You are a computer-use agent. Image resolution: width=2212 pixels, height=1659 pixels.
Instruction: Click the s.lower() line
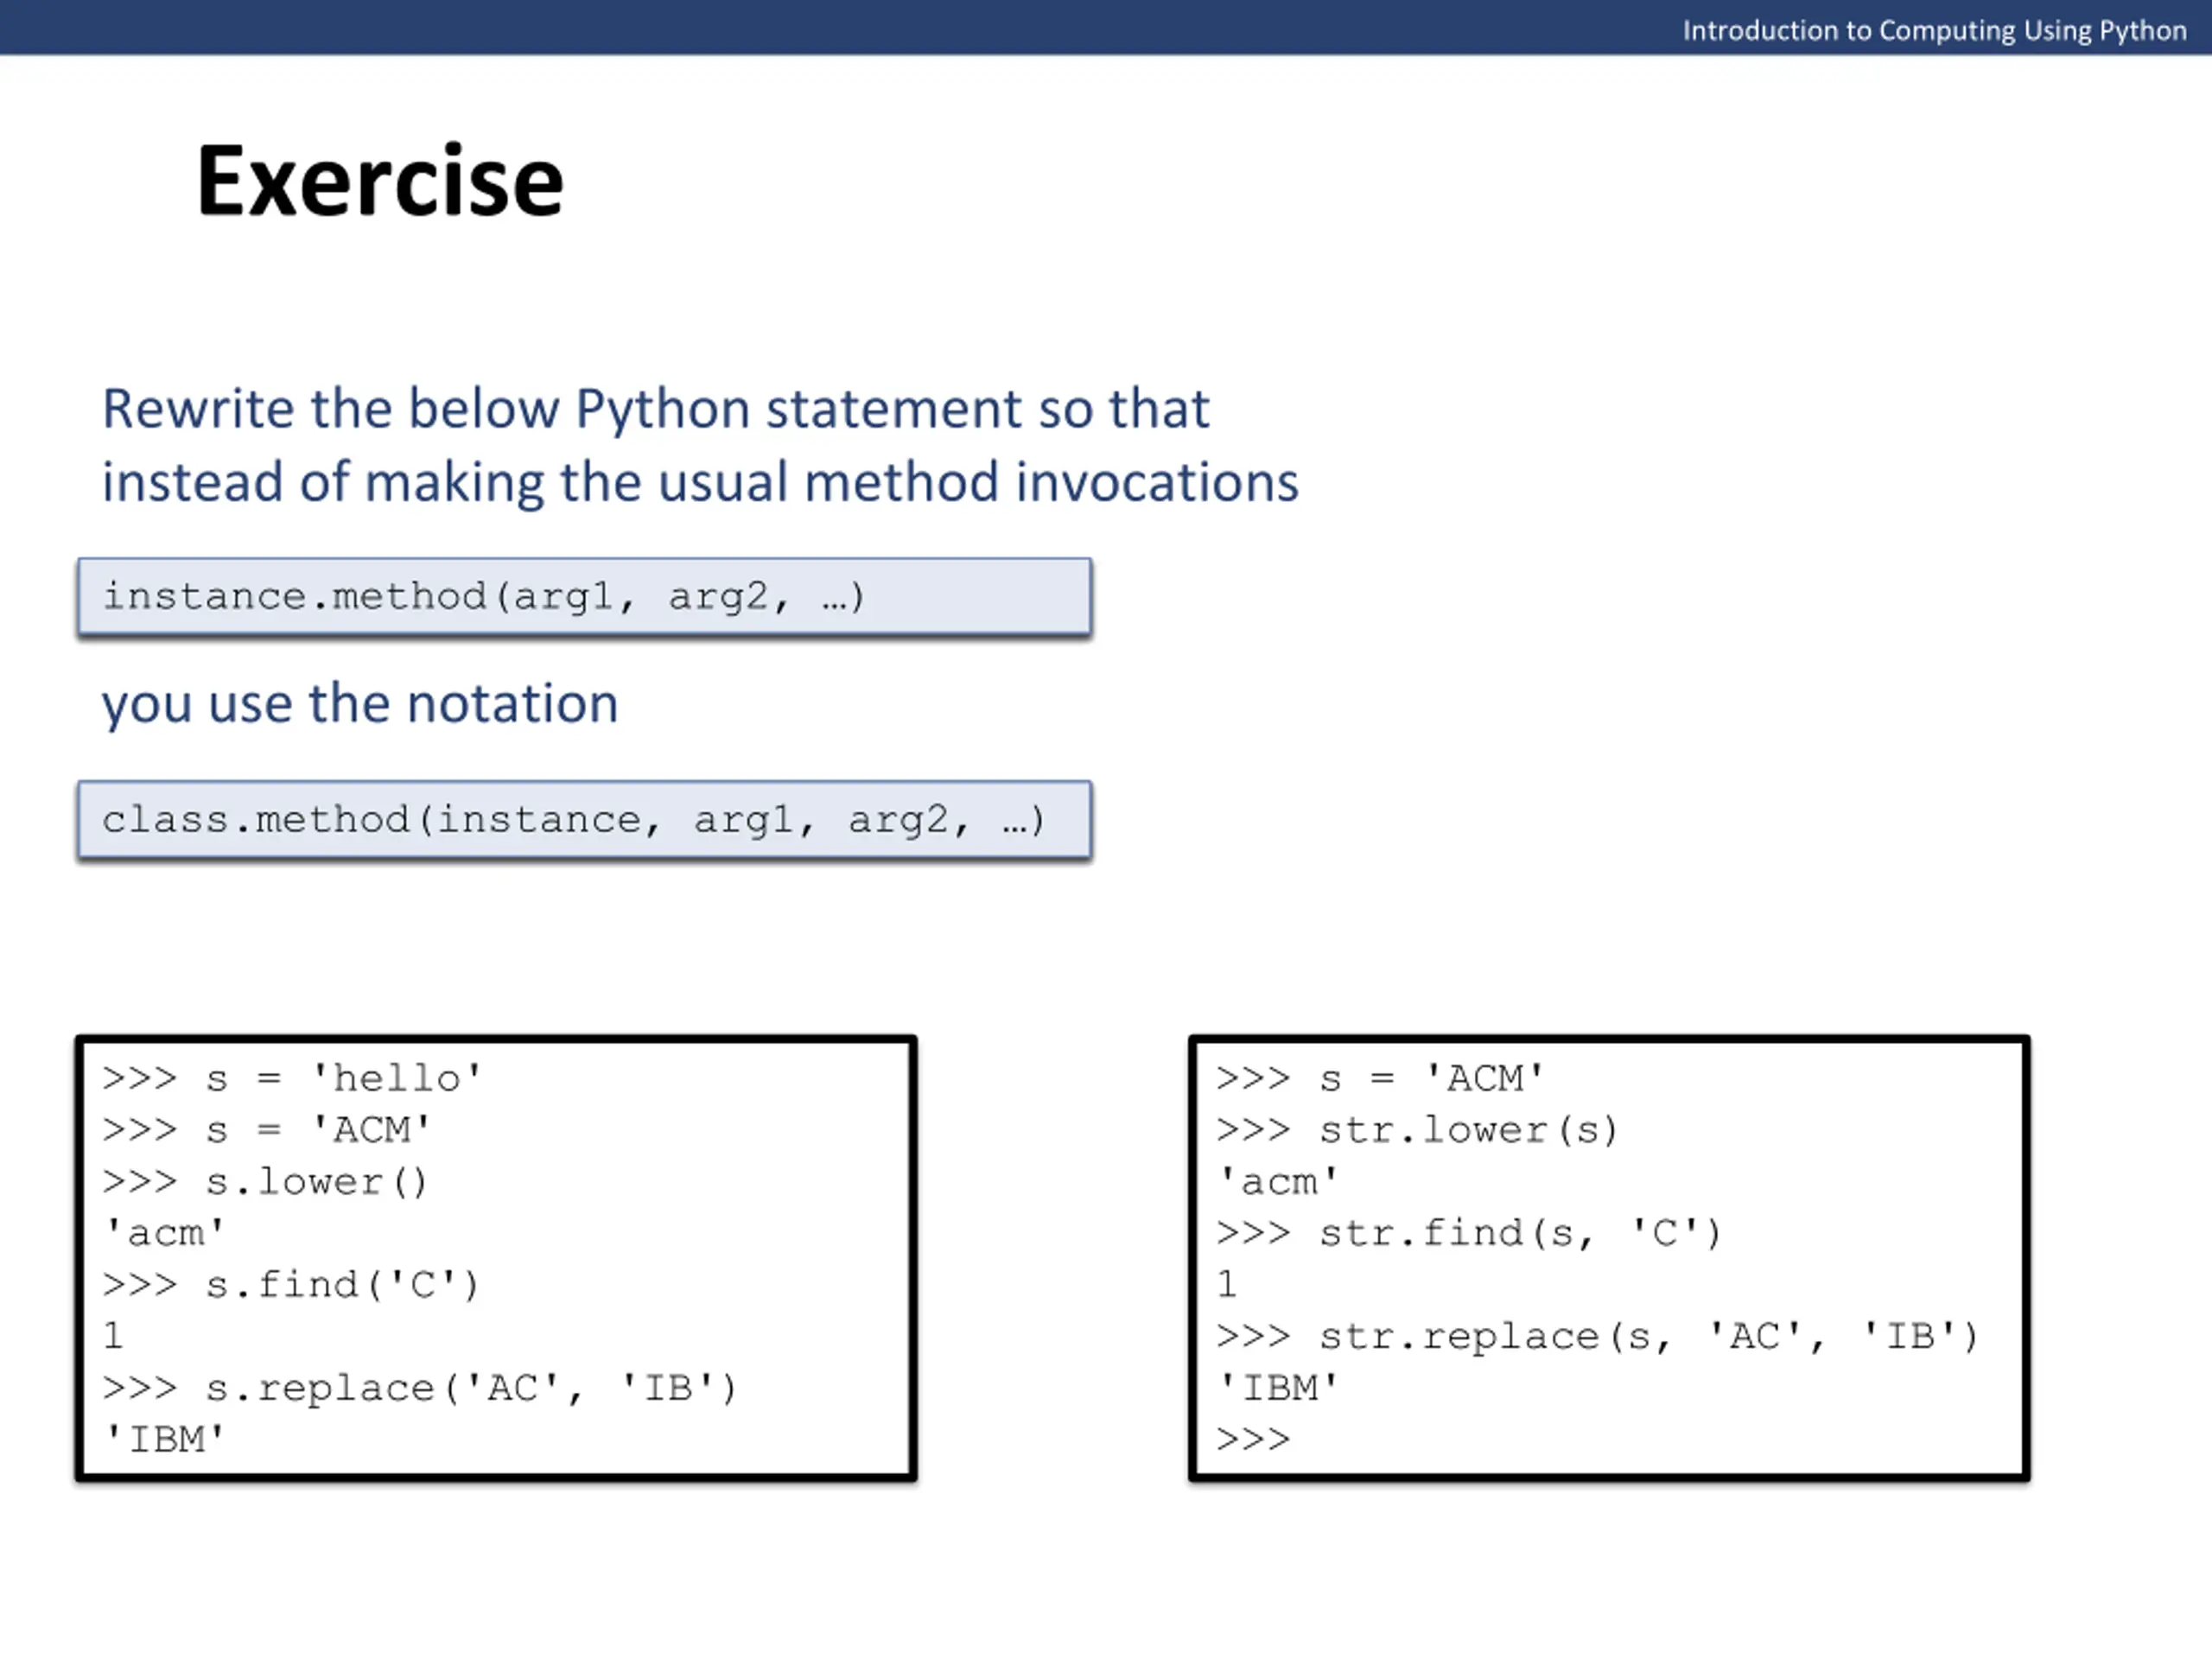pyautogui.click(x=265, y=1182)
